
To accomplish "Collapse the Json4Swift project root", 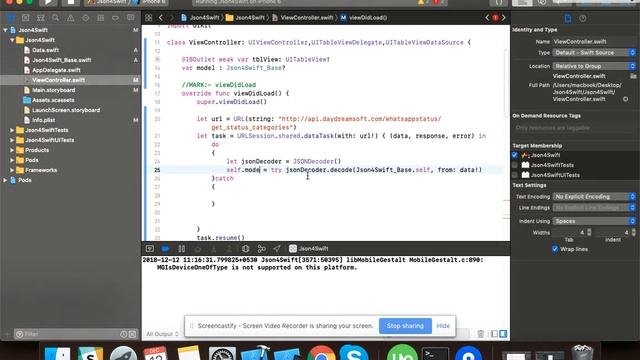I will [5, 30].
